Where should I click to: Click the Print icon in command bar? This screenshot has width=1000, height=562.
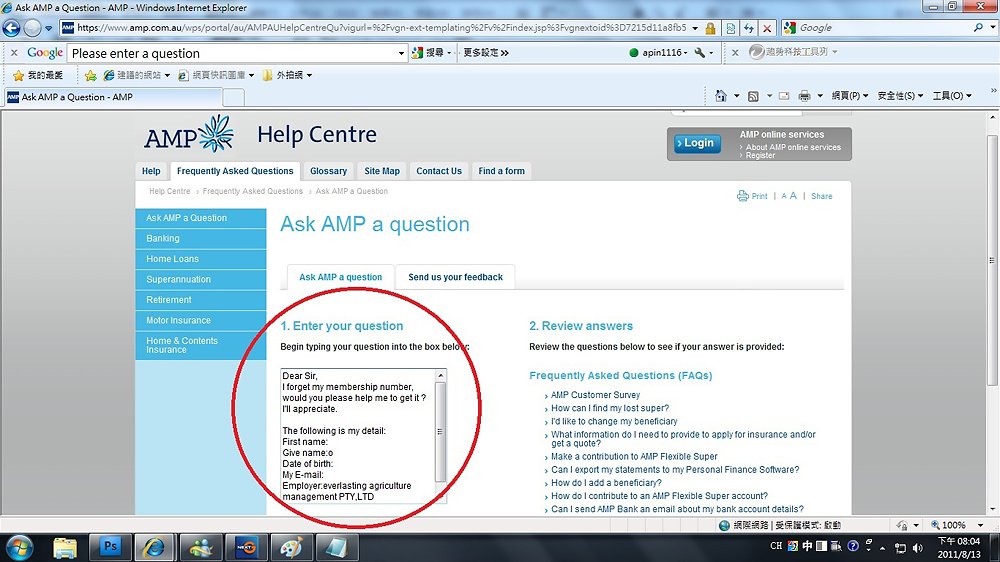(804, 96)
